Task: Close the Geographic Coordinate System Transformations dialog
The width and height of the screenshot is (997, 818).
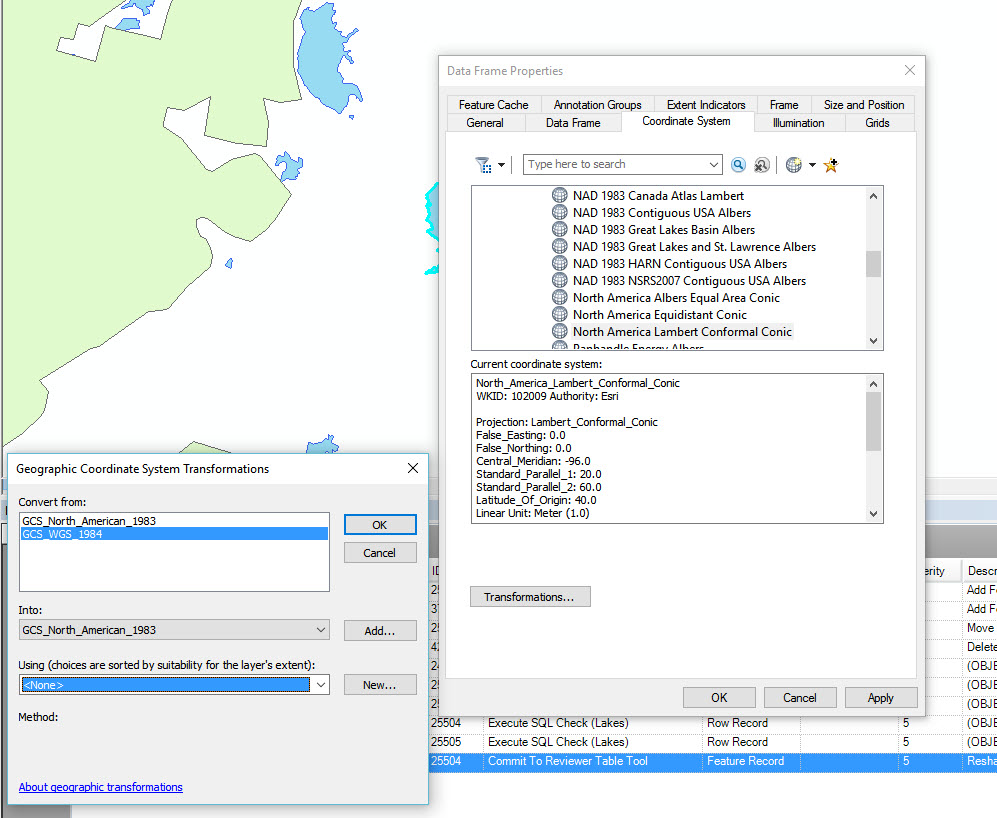Action: (x=413, y=468)
